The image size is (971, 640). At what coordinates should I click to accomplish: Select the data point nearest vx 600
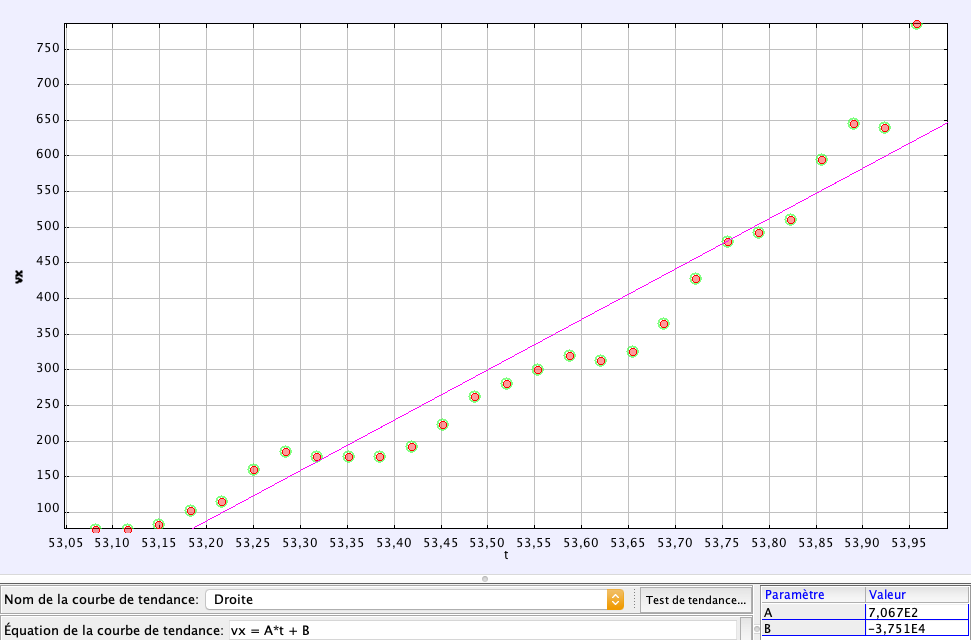[822, 160]
